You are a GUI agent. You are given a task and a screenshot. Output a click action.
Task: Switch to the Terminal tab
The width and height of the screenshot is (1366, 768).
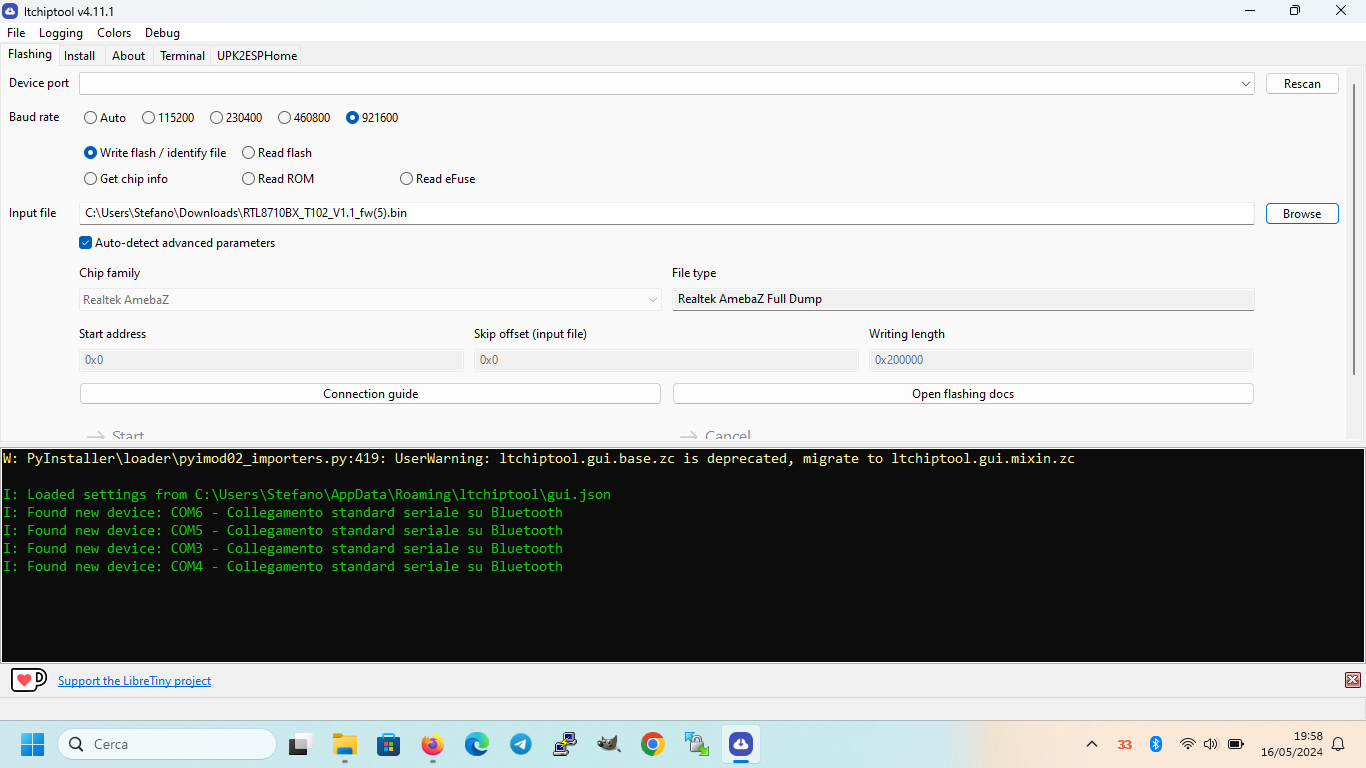pos(182,56)
